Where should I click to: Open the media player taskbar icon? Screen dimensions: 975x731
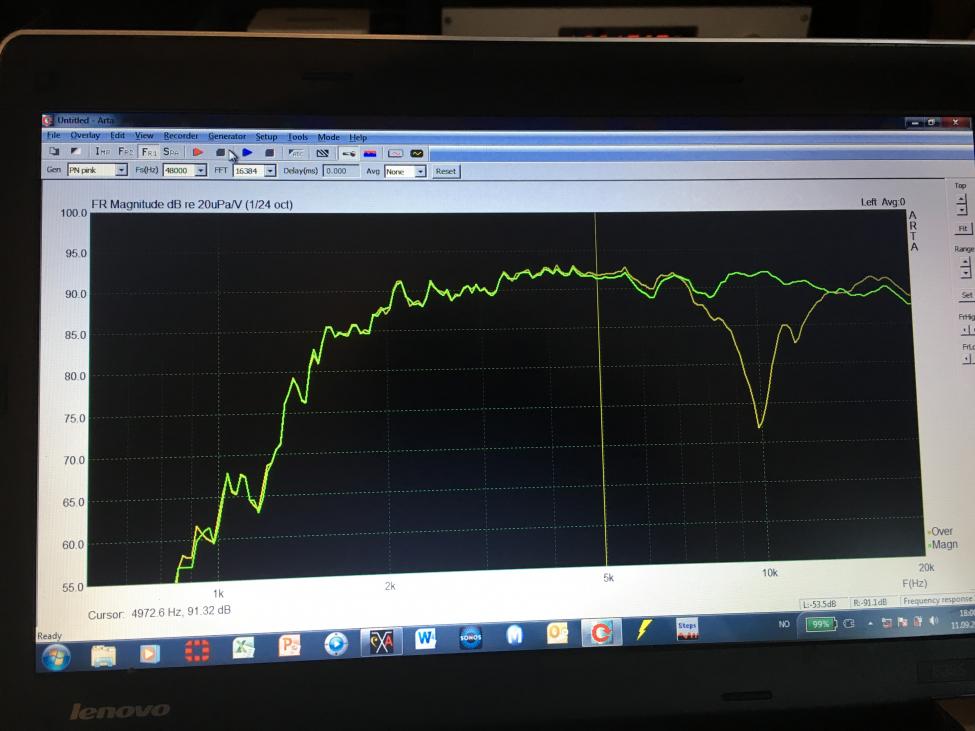click(149, 653)
